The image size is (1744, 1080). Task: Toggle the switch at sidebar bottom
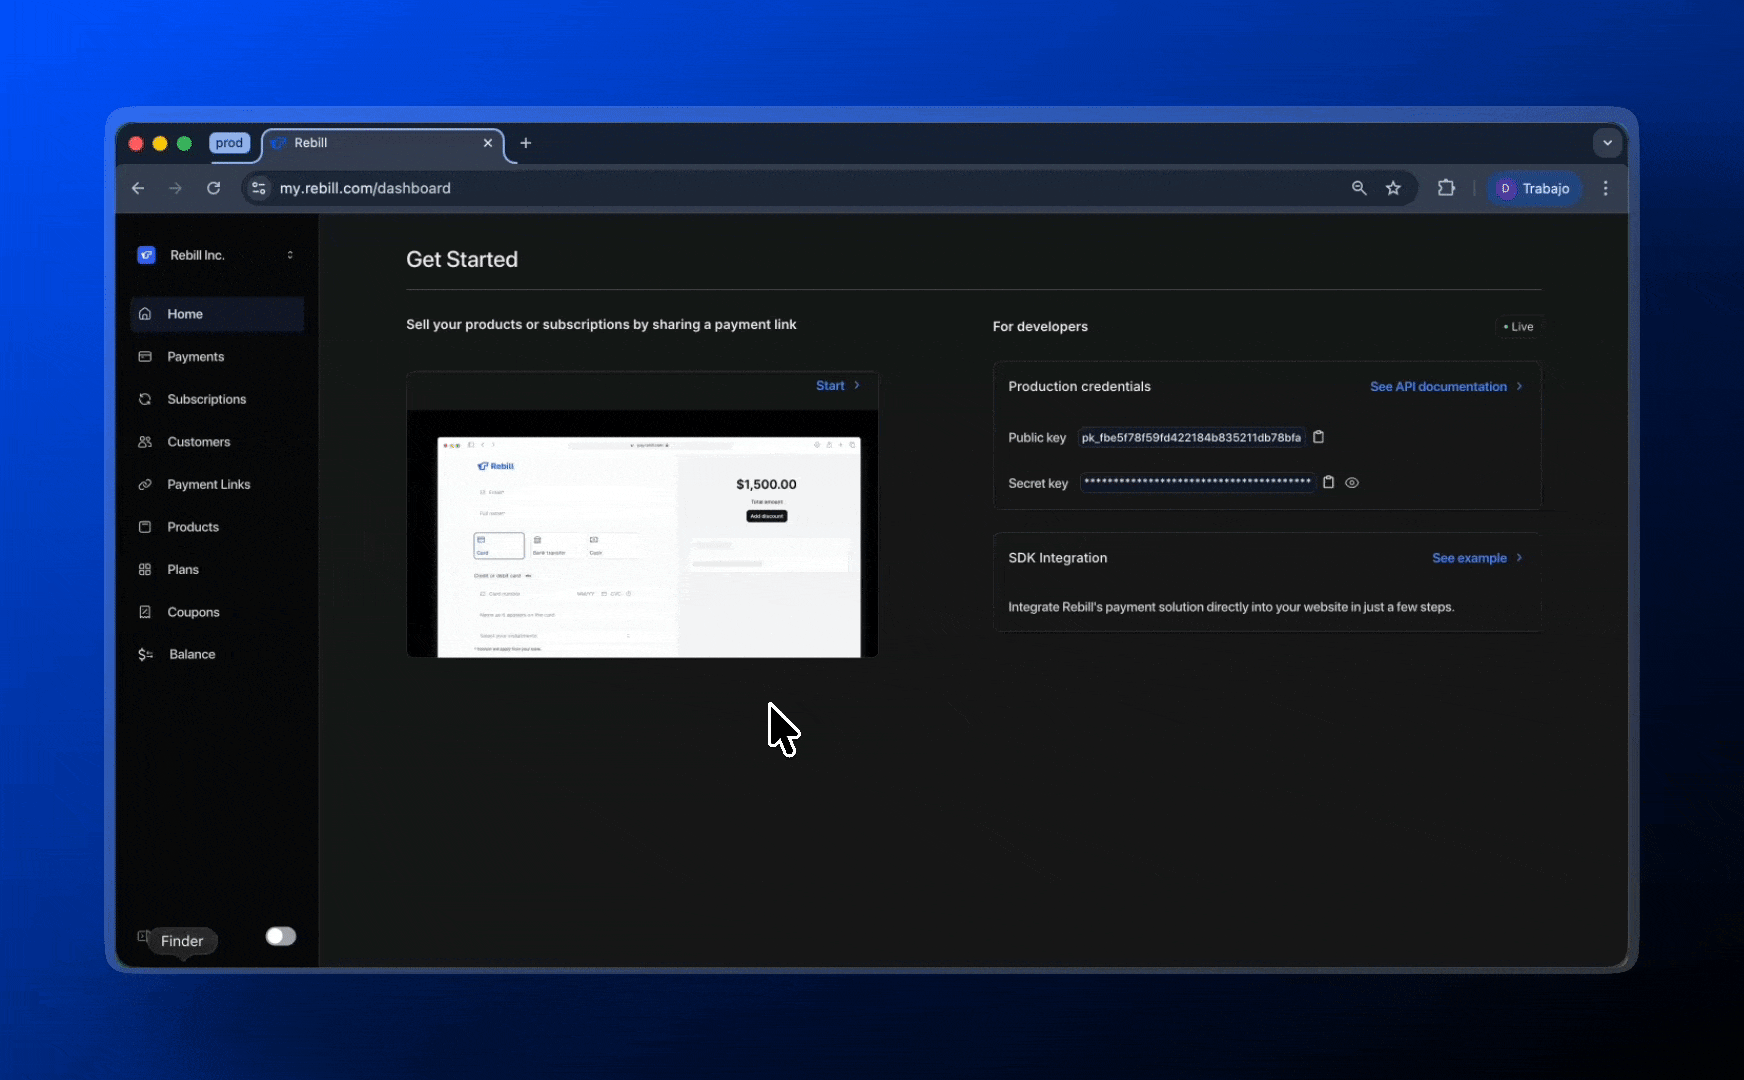(280, 936)
